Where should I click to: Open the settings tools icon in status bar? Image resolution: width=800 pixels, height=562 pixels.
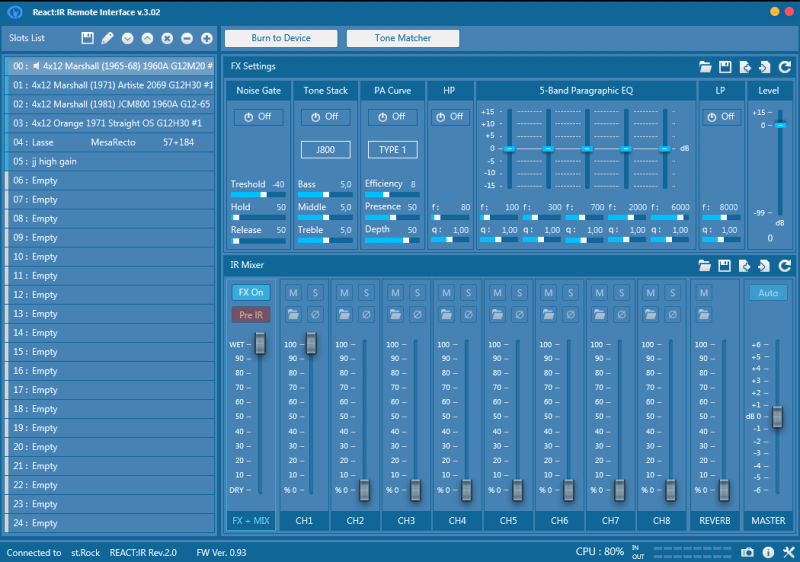coord(787,552)
